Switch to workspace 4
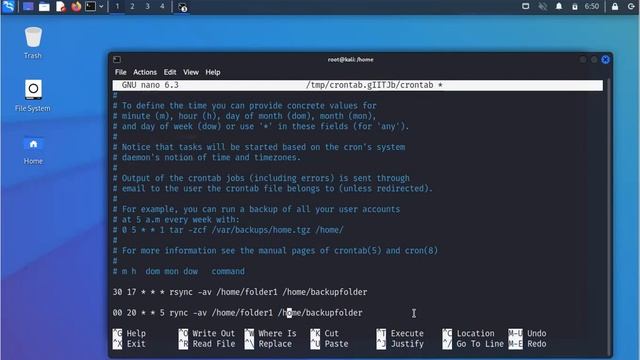 click(162, 7)
